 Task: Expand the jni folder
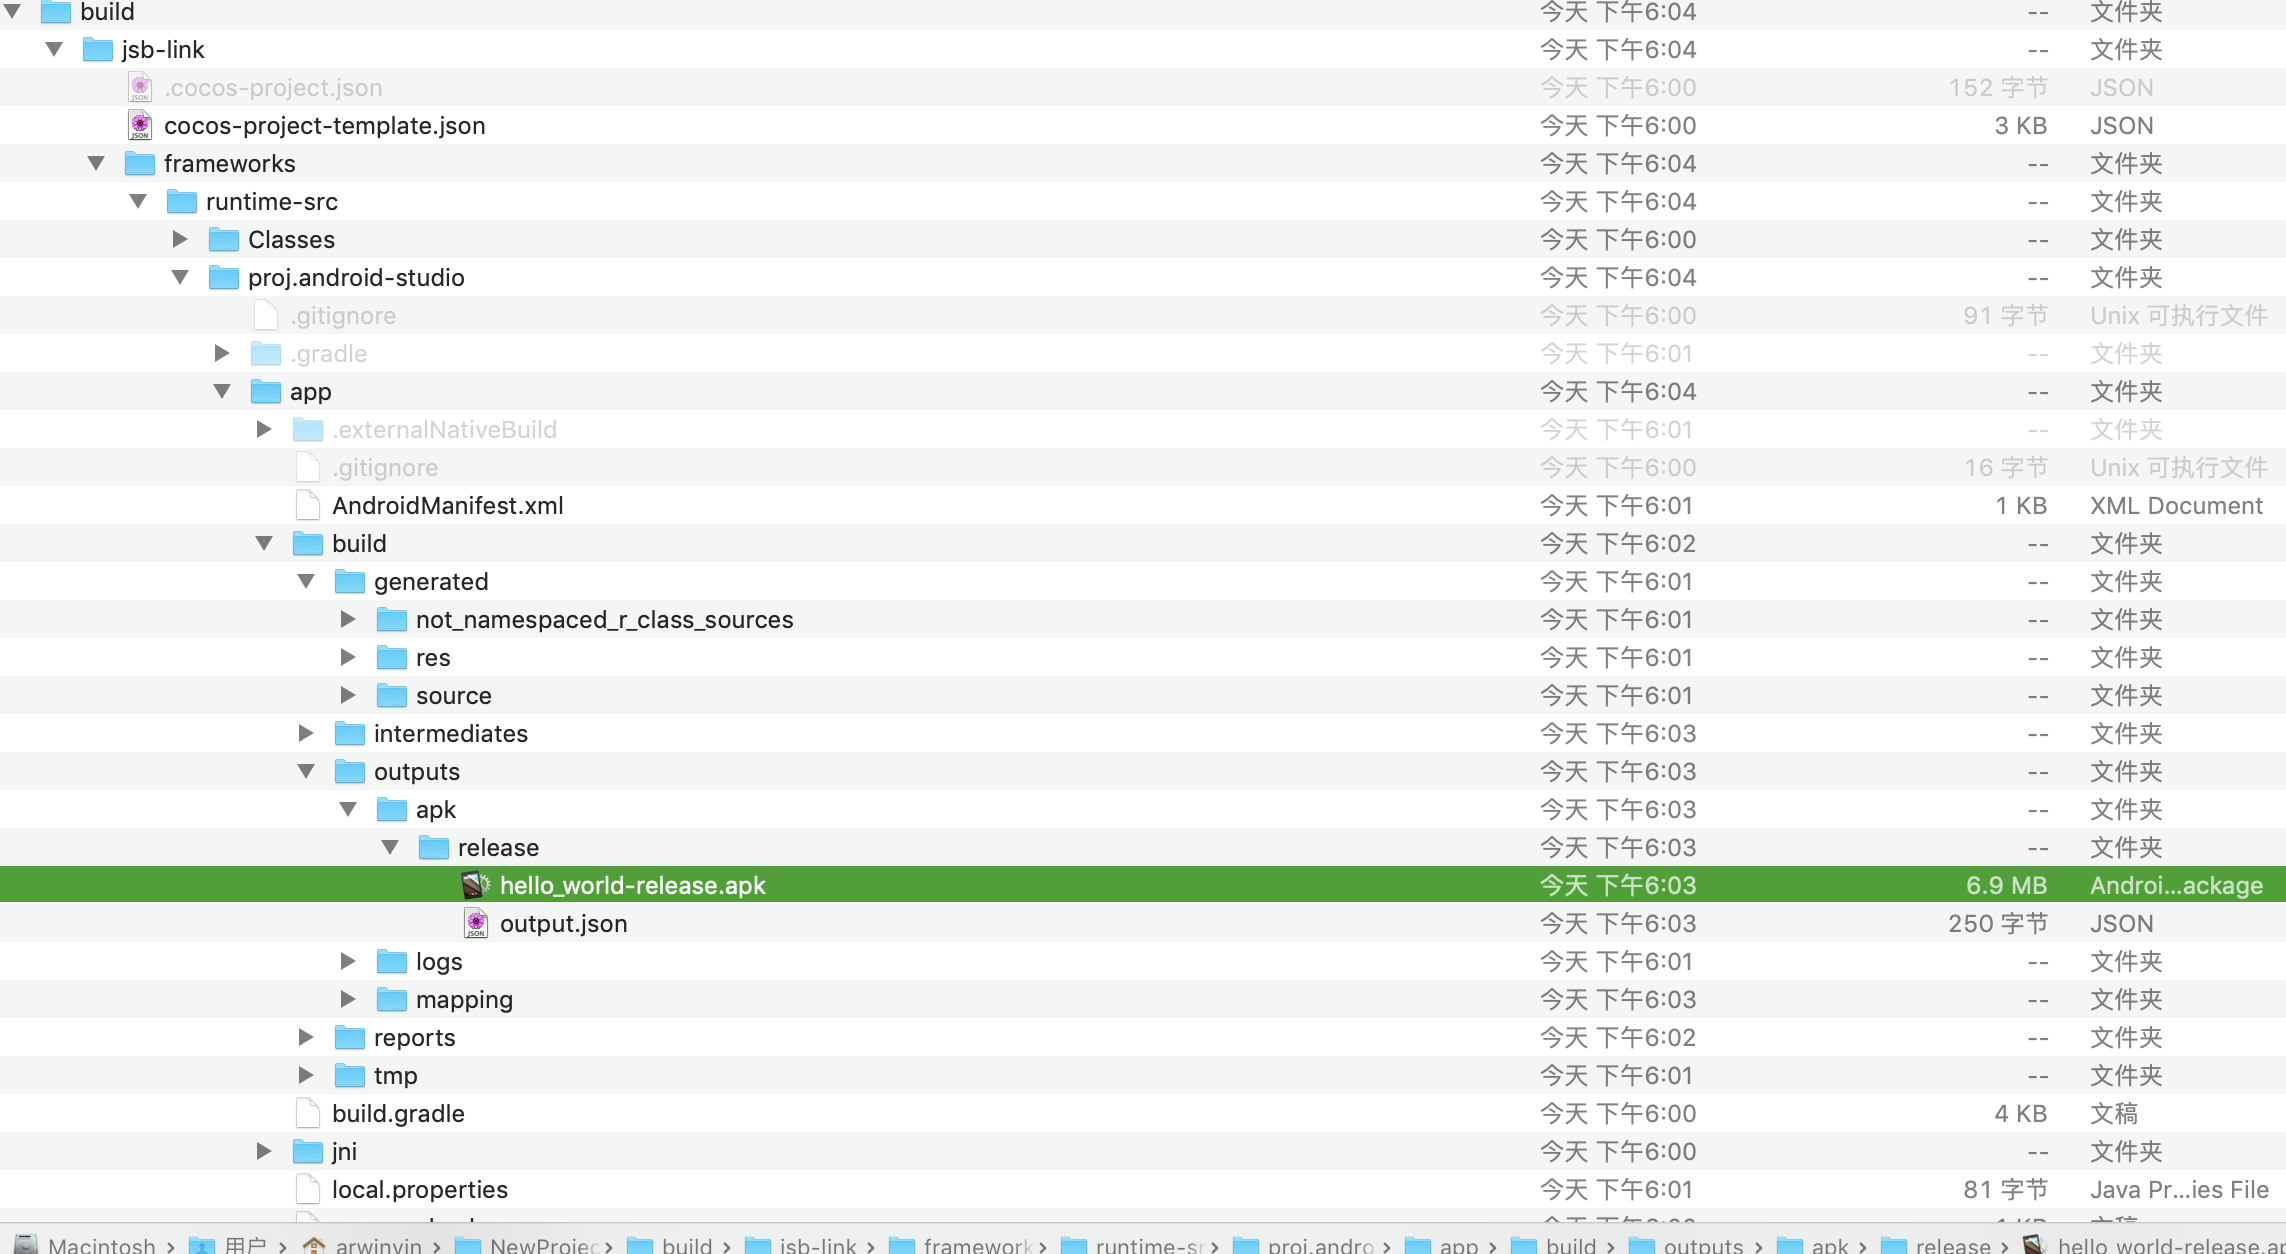click(264, 1151)
